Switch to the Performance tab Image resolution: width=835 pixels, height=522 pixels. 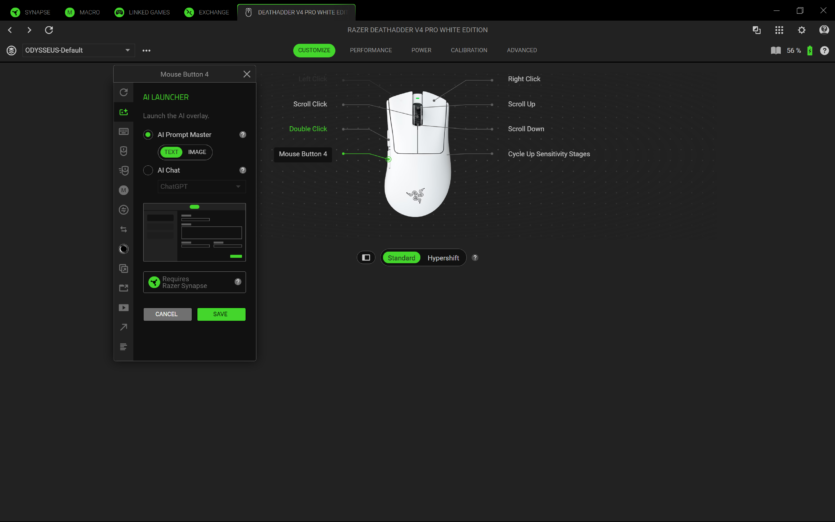click(370, 50)
